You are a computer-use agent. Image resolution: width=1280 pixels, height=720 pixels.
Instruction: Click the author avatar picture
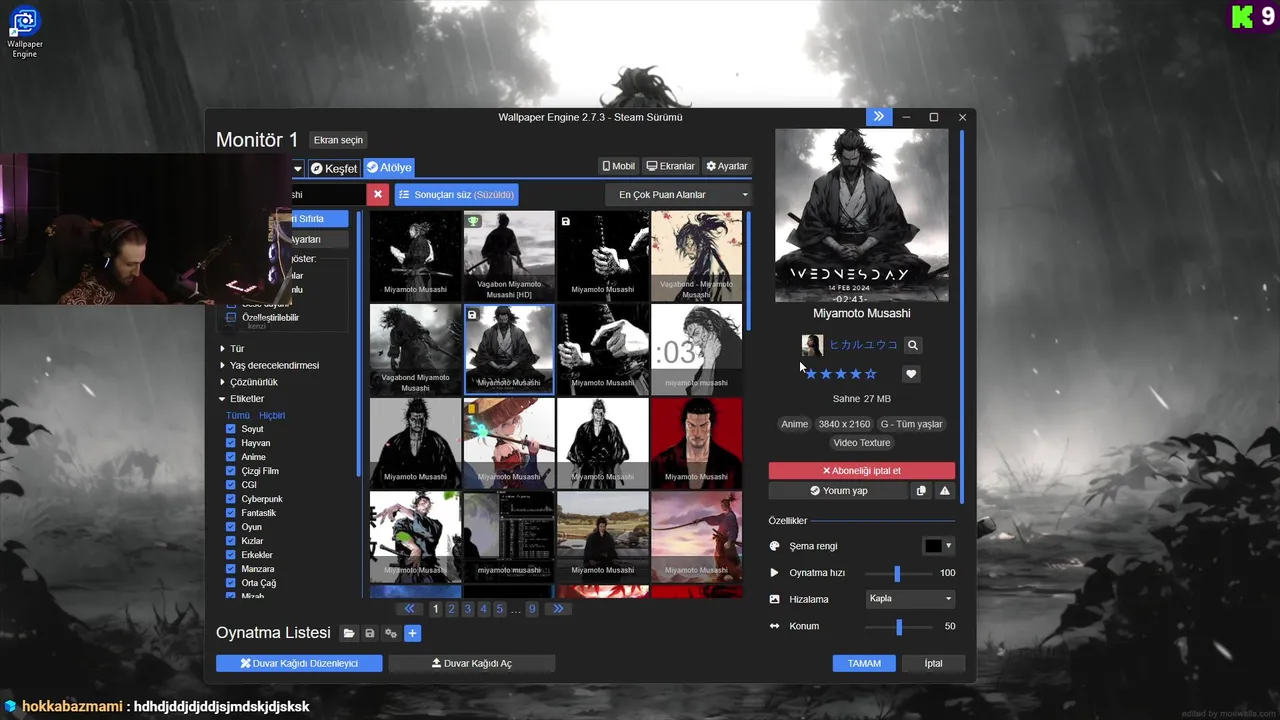(812, 345)
